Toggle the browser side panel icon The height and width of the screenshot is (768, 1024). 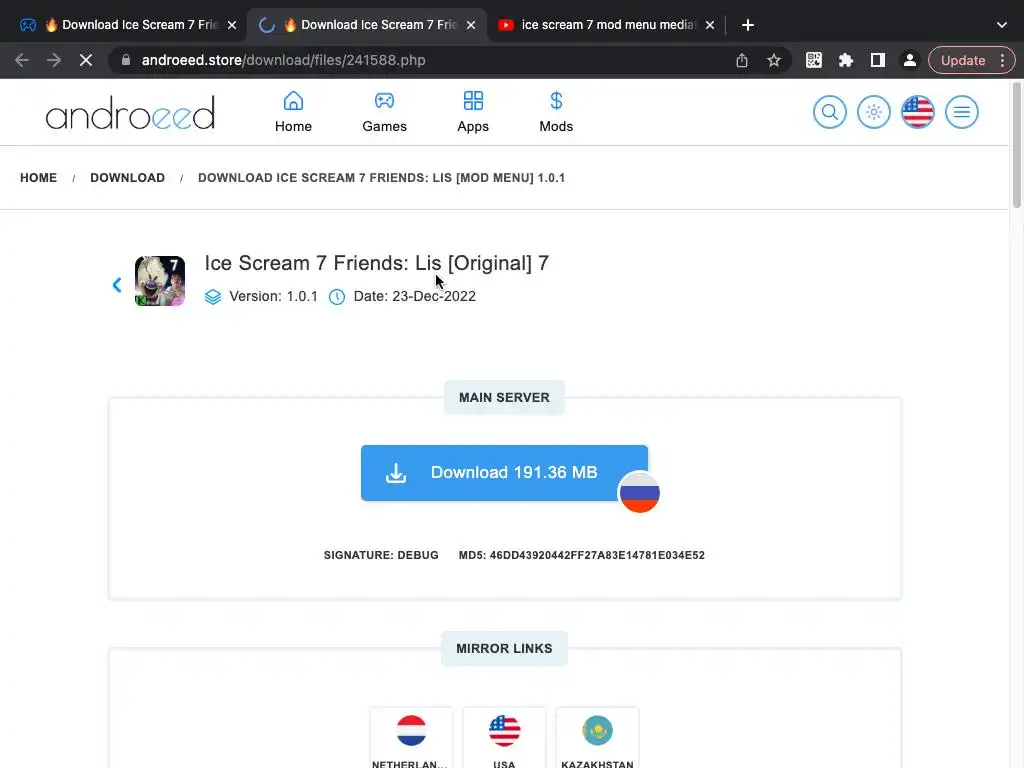click(x=878, y=60)
